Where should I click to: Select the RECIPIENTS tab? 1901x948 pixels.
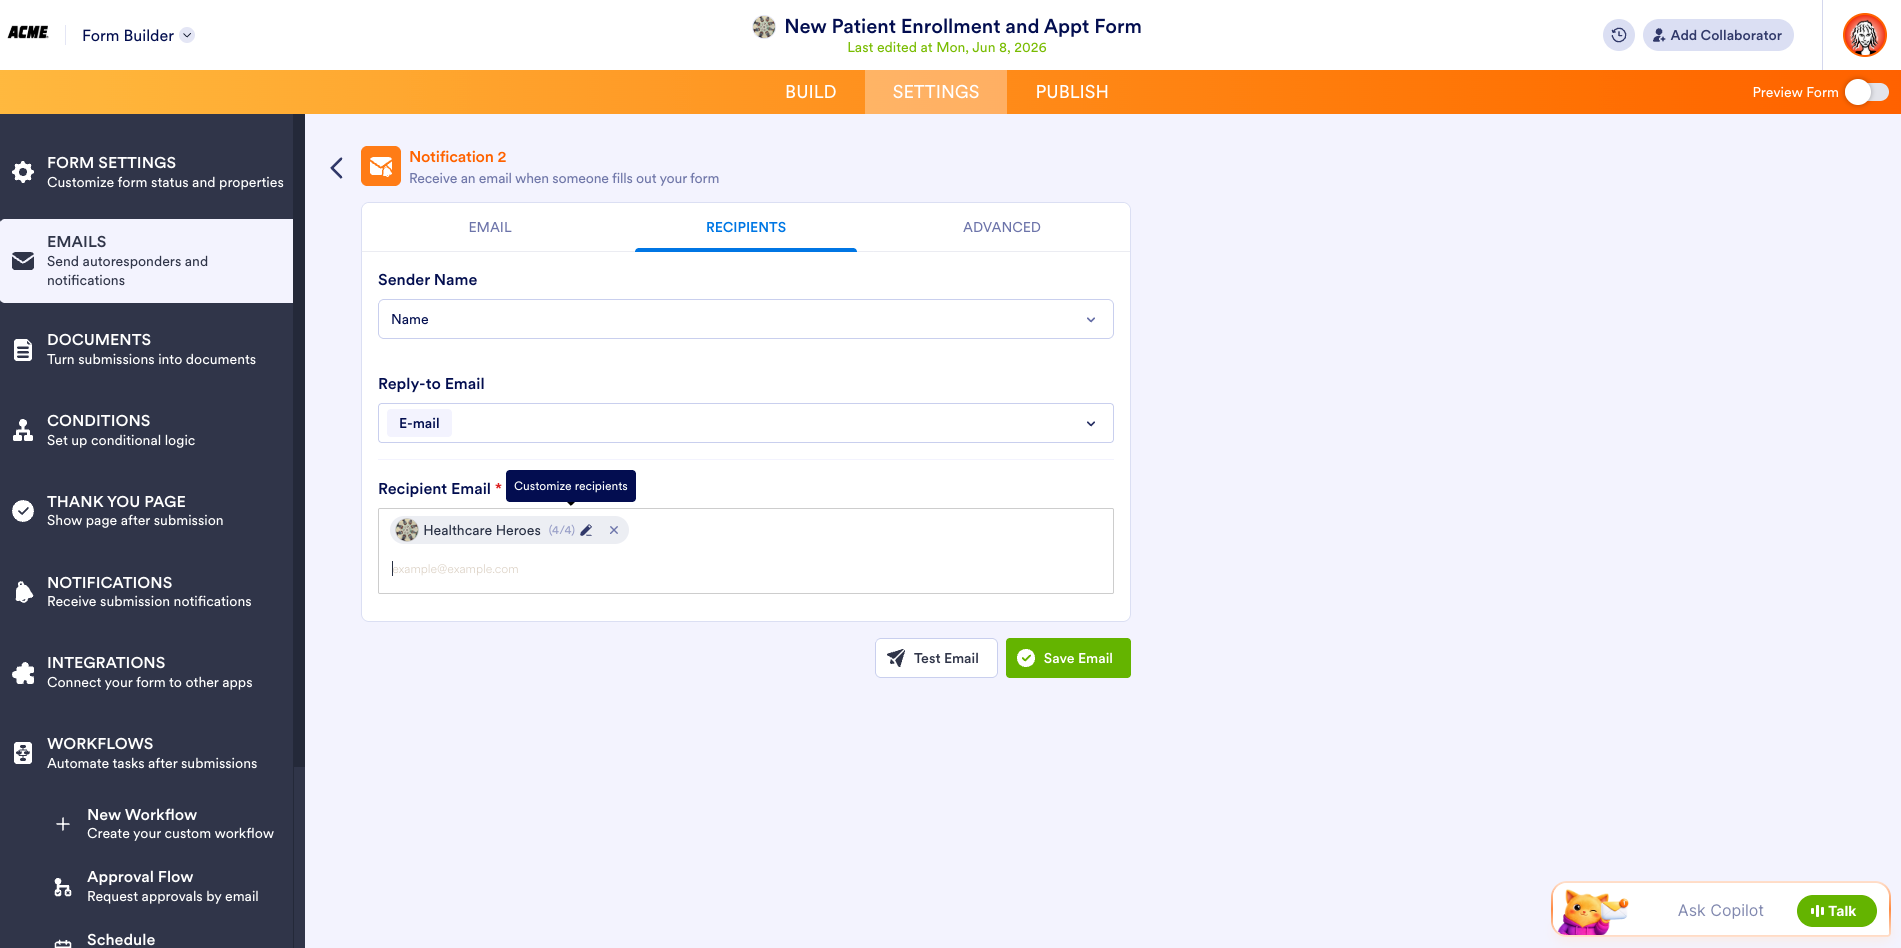click(x=746, y=227)
